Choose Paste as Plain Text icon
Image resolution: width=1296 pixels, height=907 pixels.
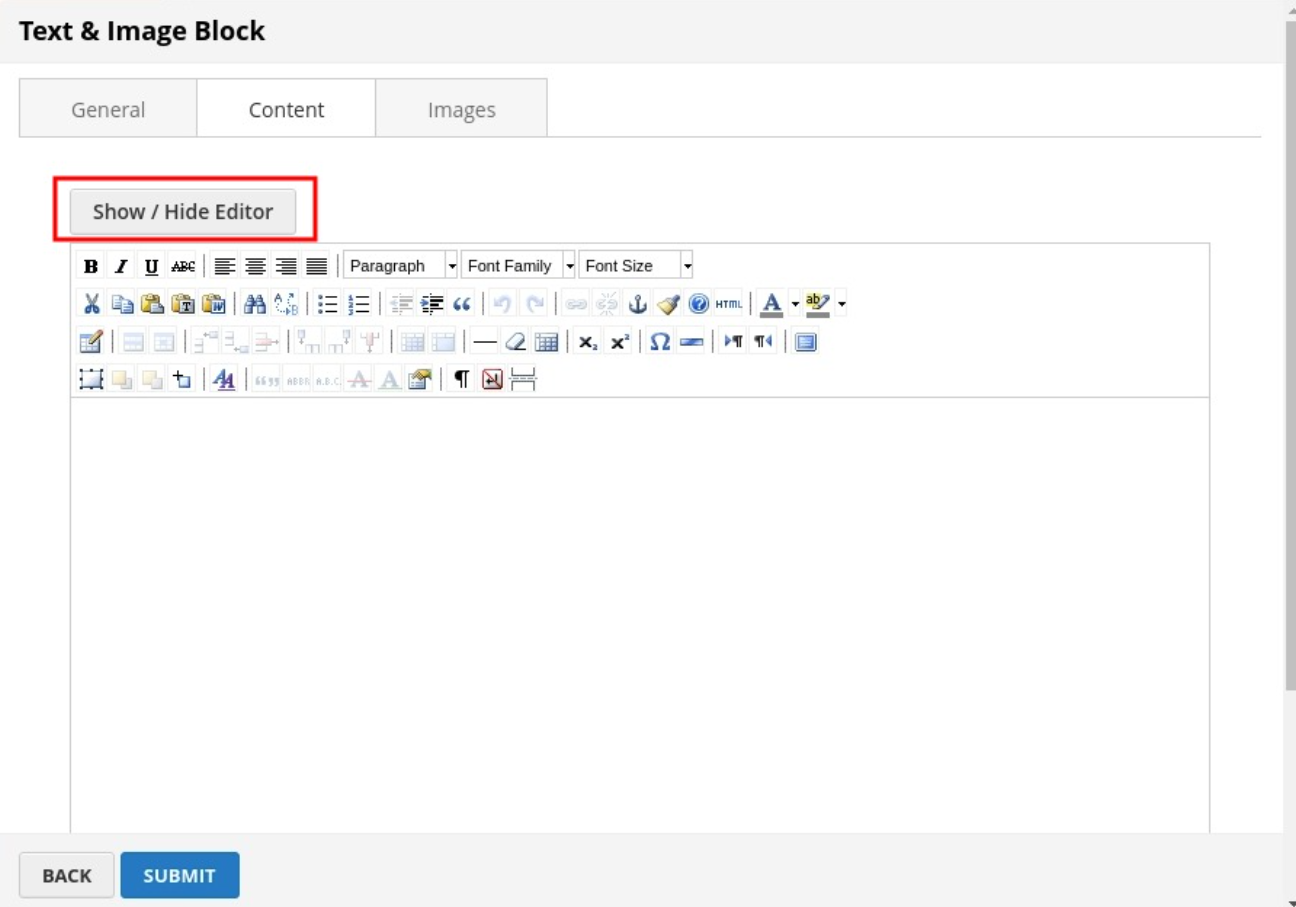[182, 304]
